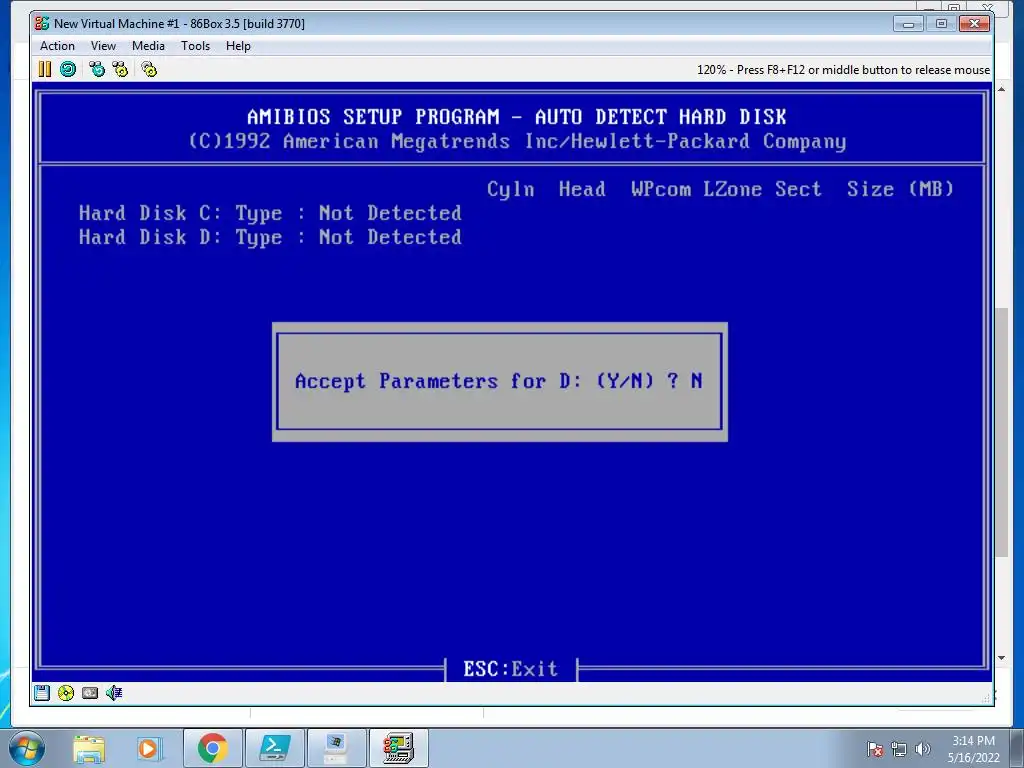This screenshot has width=1024, height=768.
Task: Click the Cyln column header
Action: click(x=511, y=189)
